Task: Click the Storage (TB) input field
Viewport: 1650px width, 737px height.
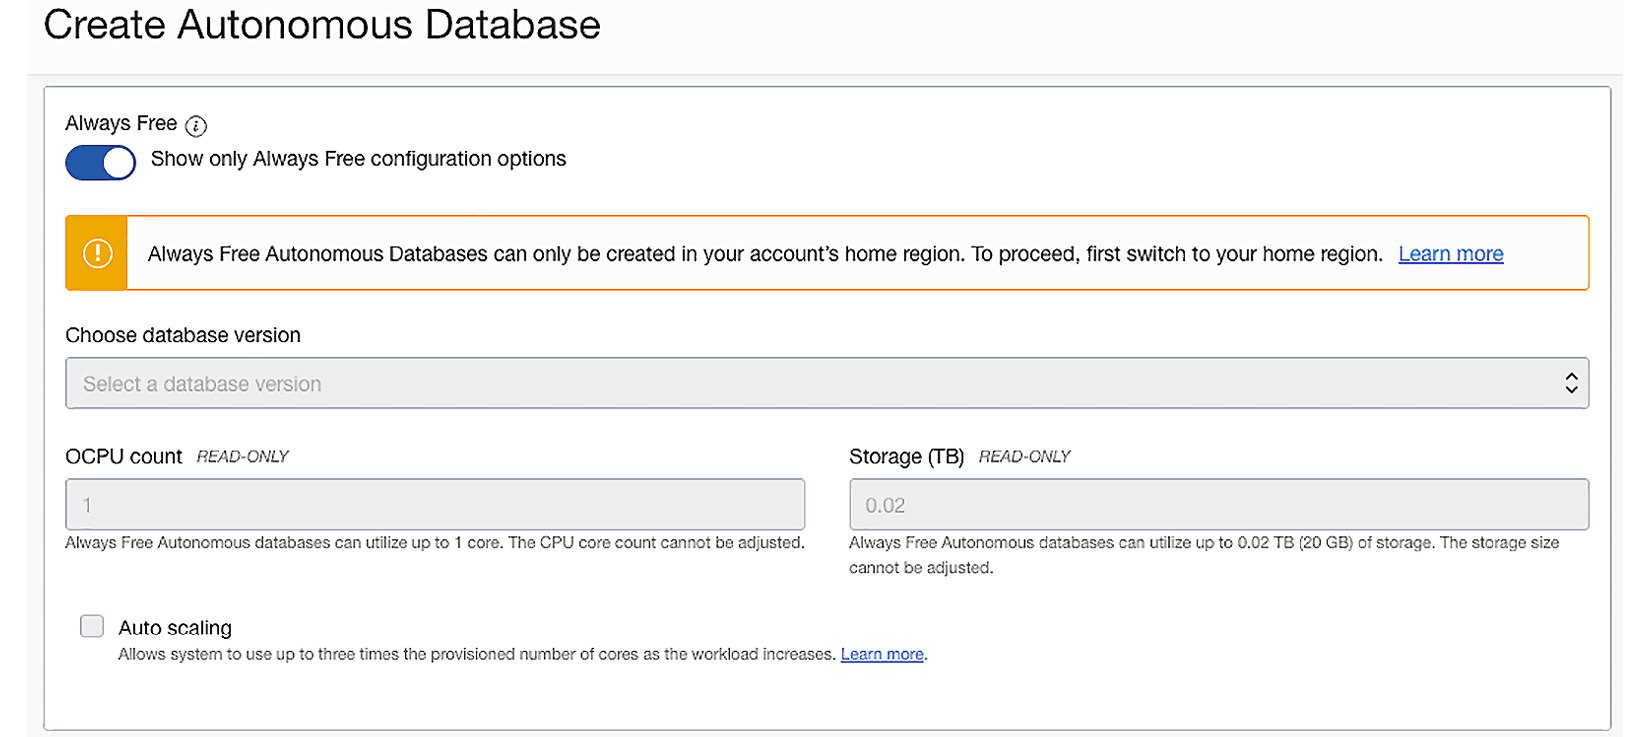Action: pyautogui.click(x=1218, y=505)
